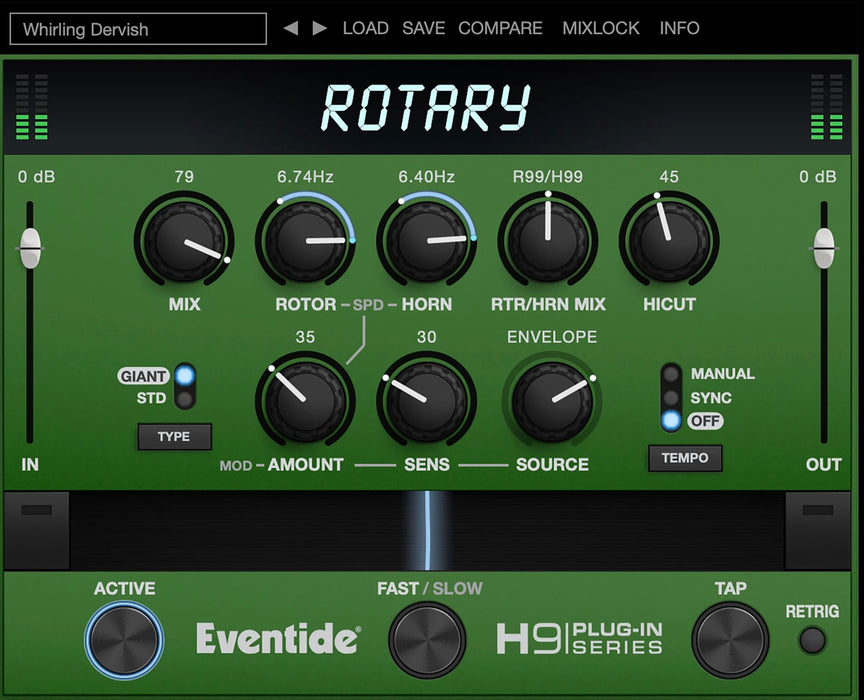Click the OUT level slider handle
The image size is (864, 700).
click(824, 248)
